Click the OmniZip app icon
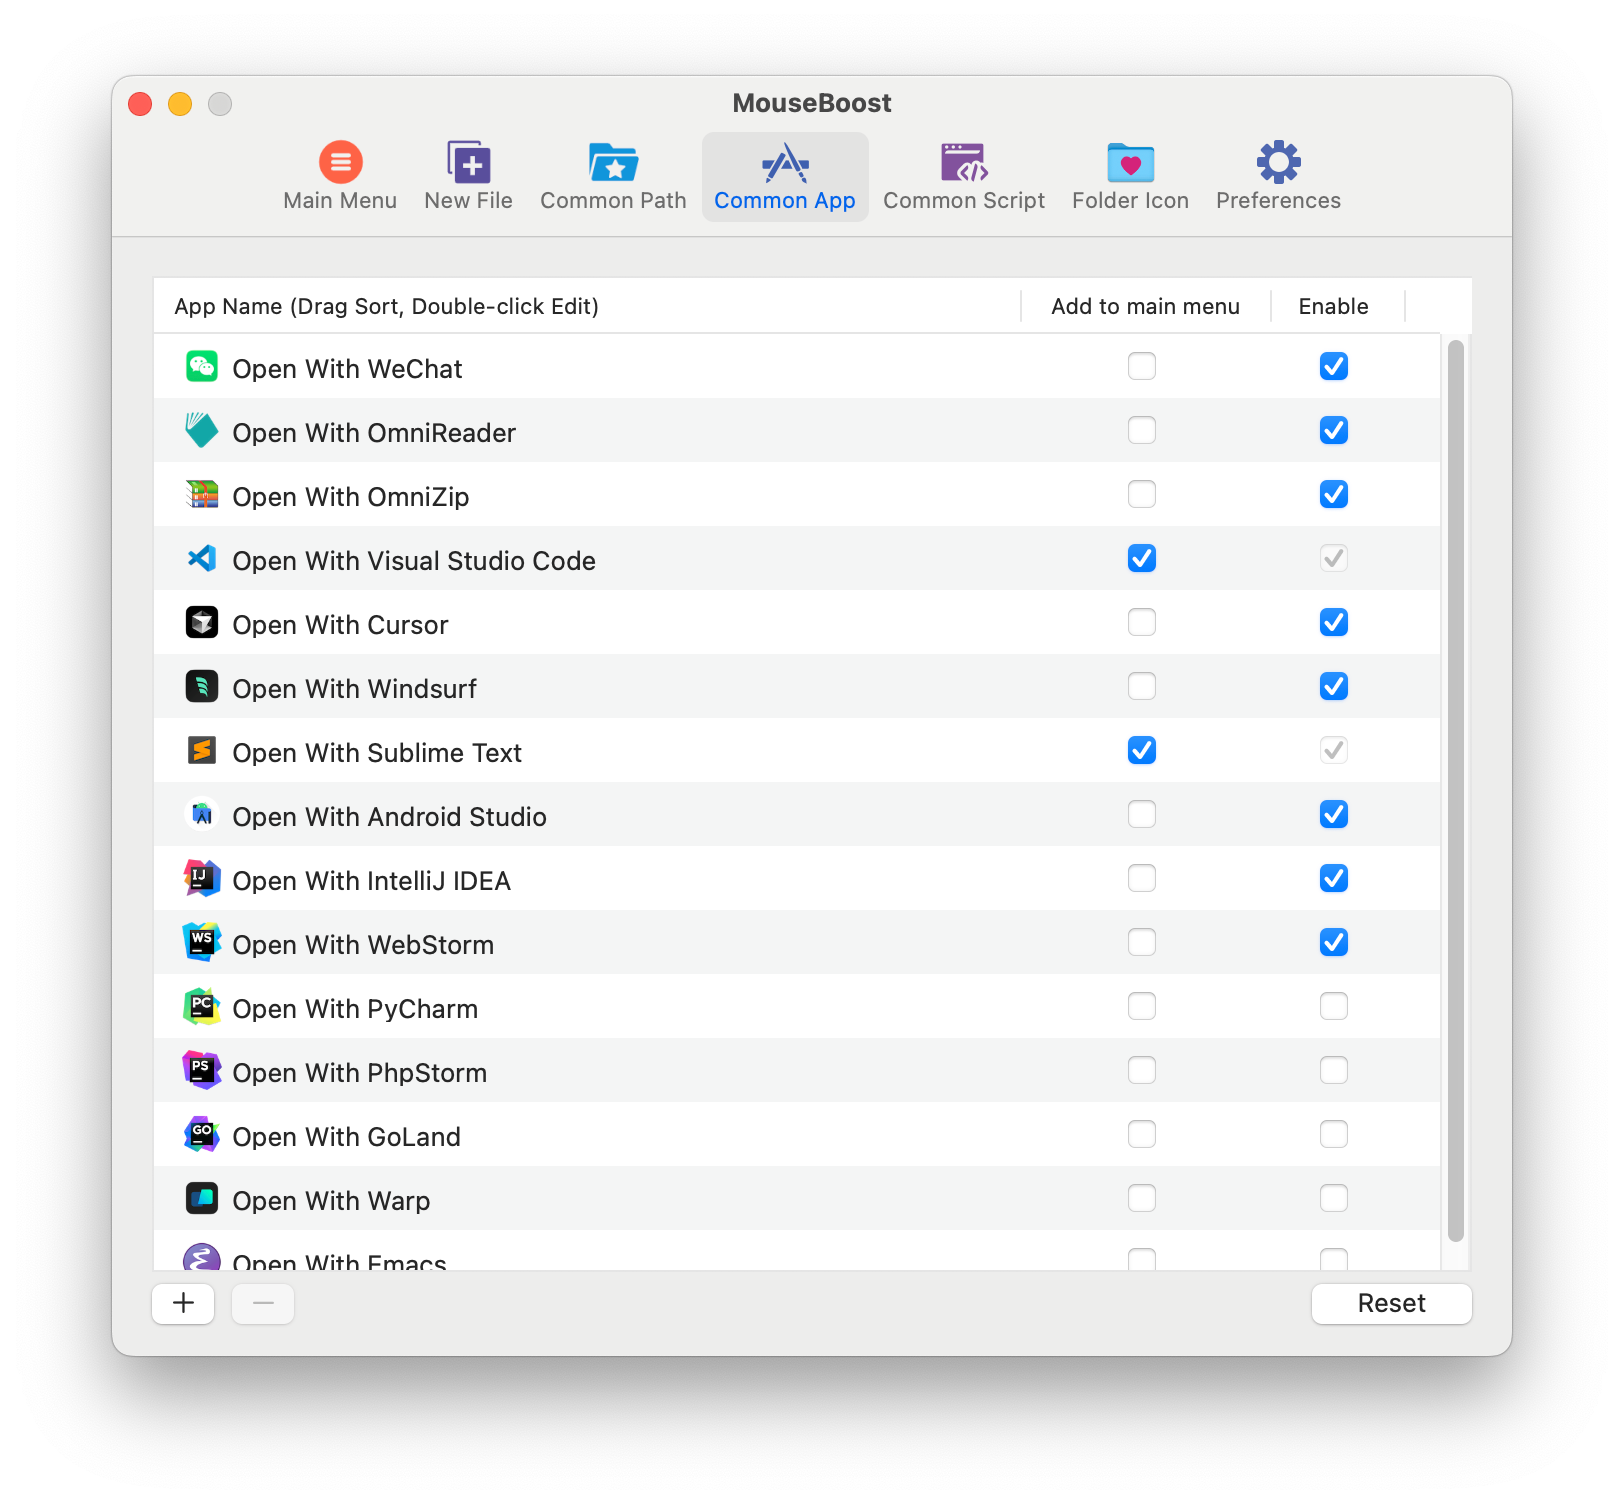The height and width of the screenshot is (1504, 1624). [x=202, y=495]
